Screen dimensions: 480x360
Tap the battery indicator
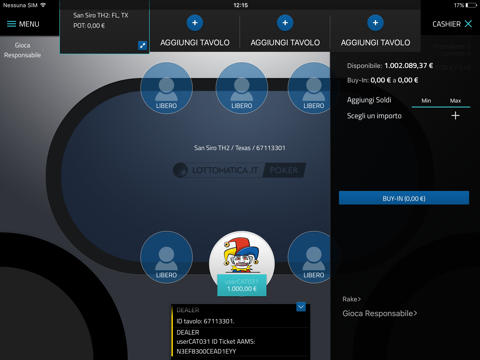point(471,5)
